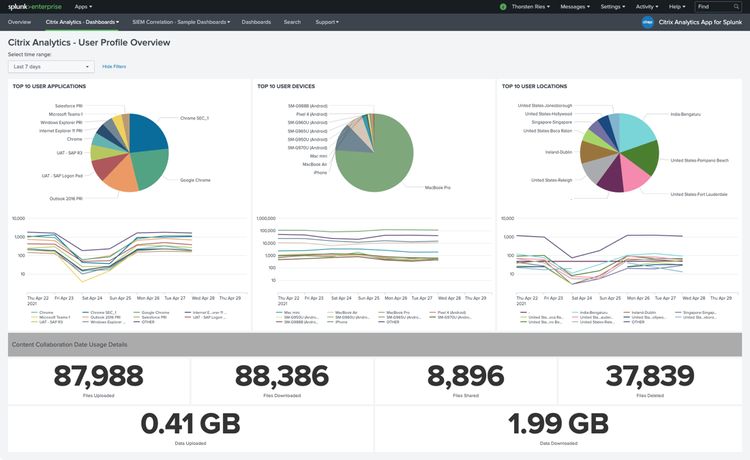Click the 0.41 GB Data Uploaded value

tap(190, 424)
